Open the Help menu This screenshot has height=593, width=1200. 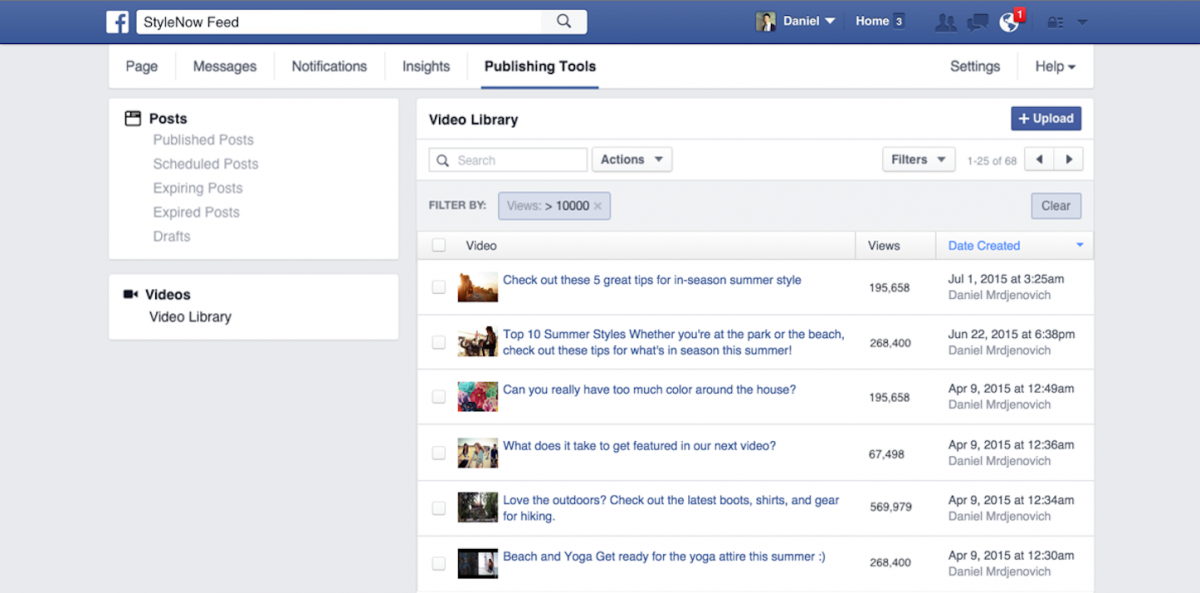point(1053,66)
